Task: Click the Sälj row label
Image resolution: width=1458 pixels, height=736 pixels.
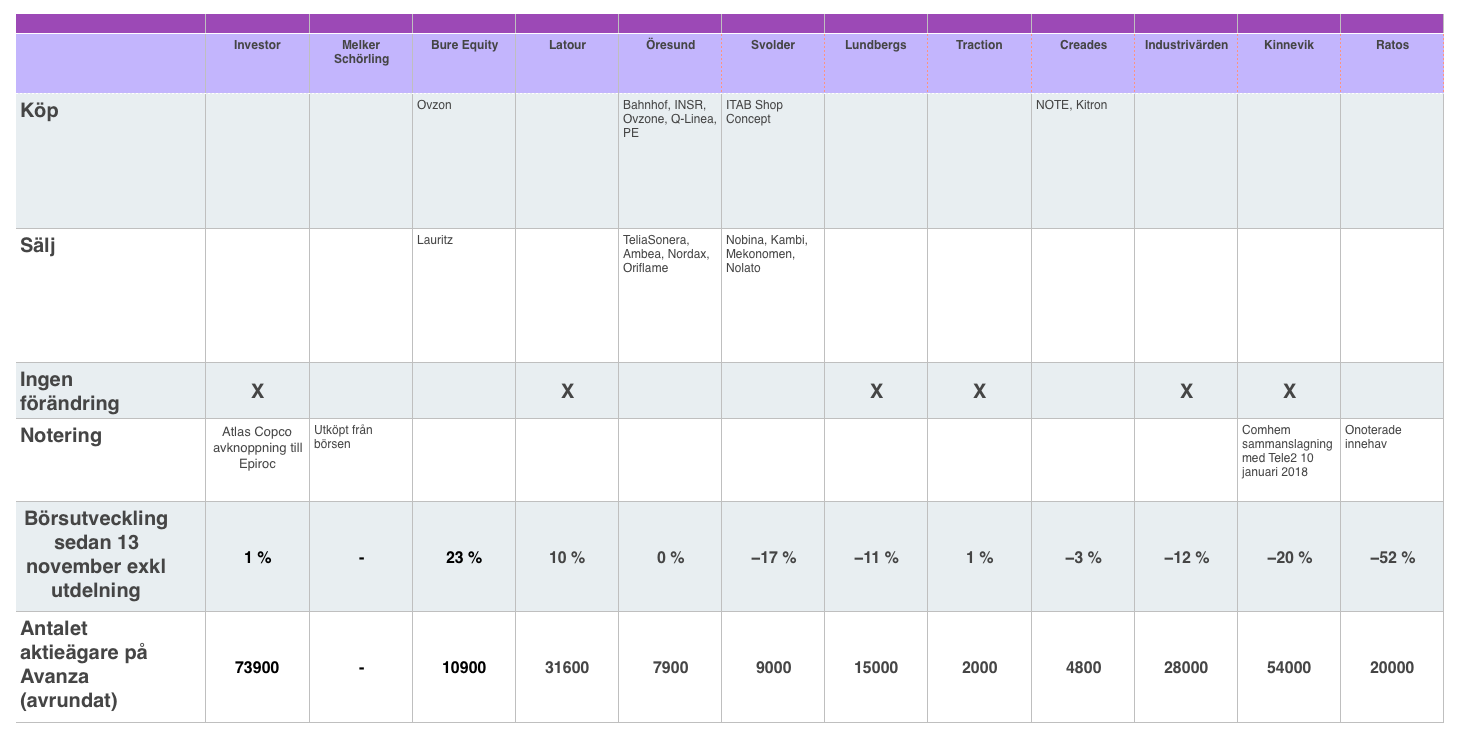Action: tap(38, 244)
